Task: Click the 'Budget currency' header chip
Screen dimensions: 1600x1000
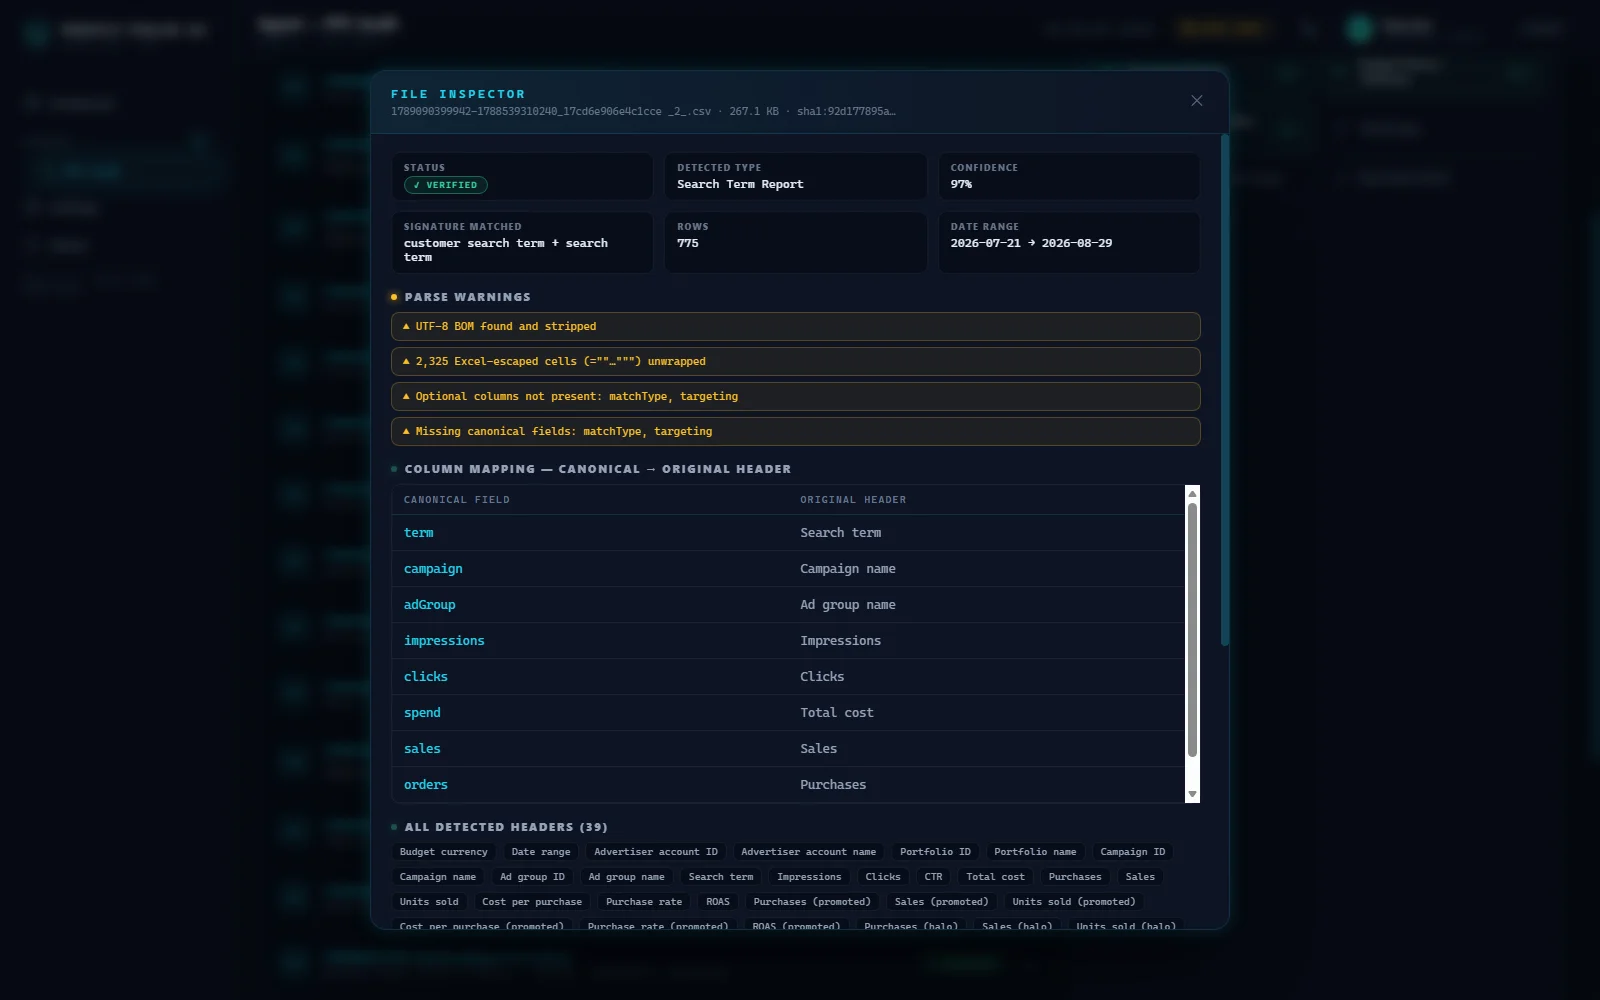Action: coord(444,852)
